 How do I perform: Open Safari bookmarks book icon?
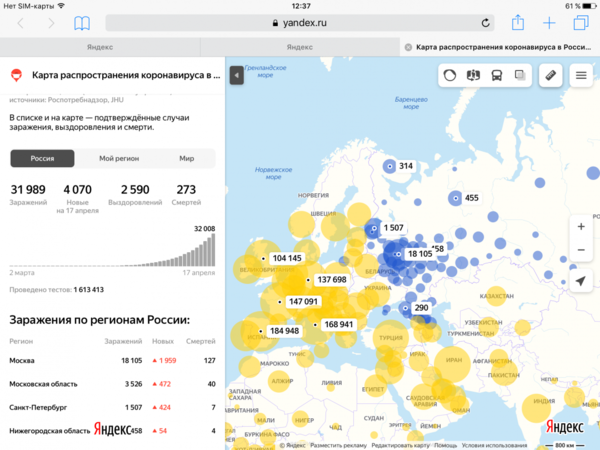(x=82, y=23)
